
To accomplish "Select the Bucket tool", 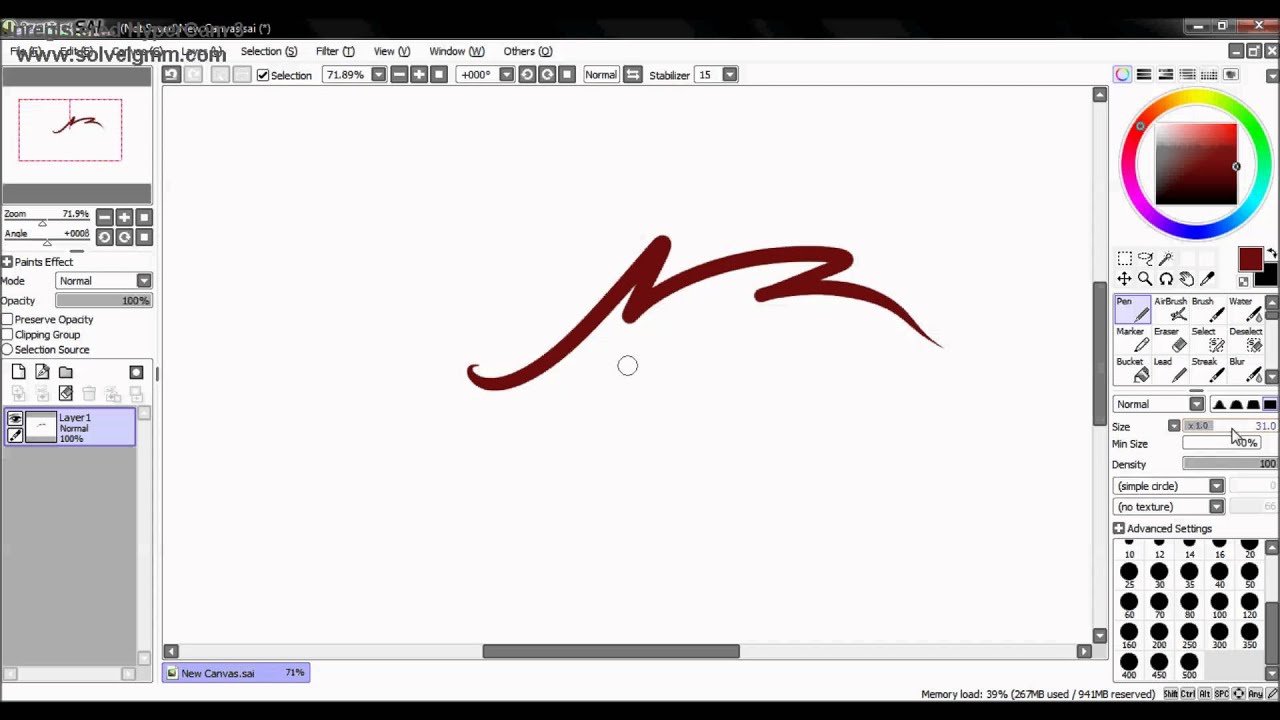I will tap(1132, 370).
